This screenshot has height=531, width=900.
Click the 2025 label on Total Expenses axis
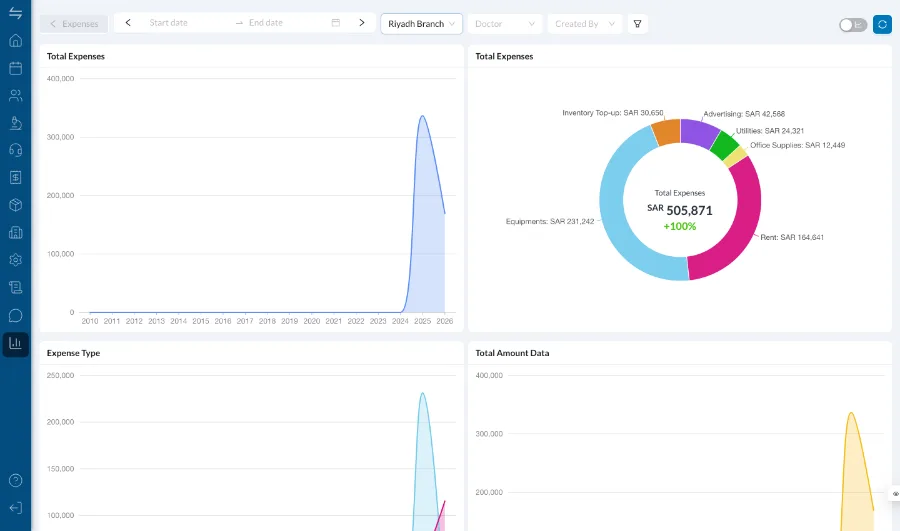422,321
